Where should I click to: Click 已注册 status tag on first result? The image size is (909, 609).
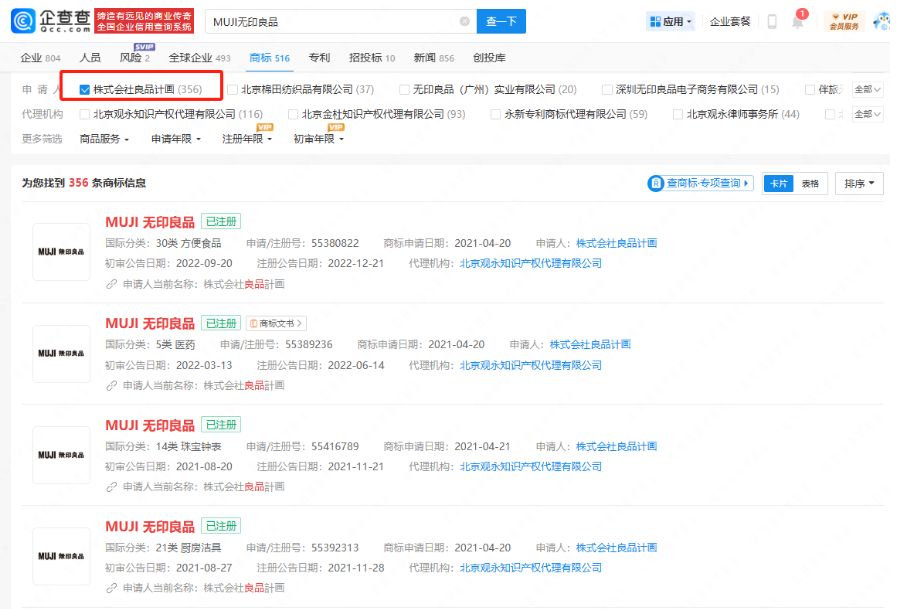[x=221, y=222]
